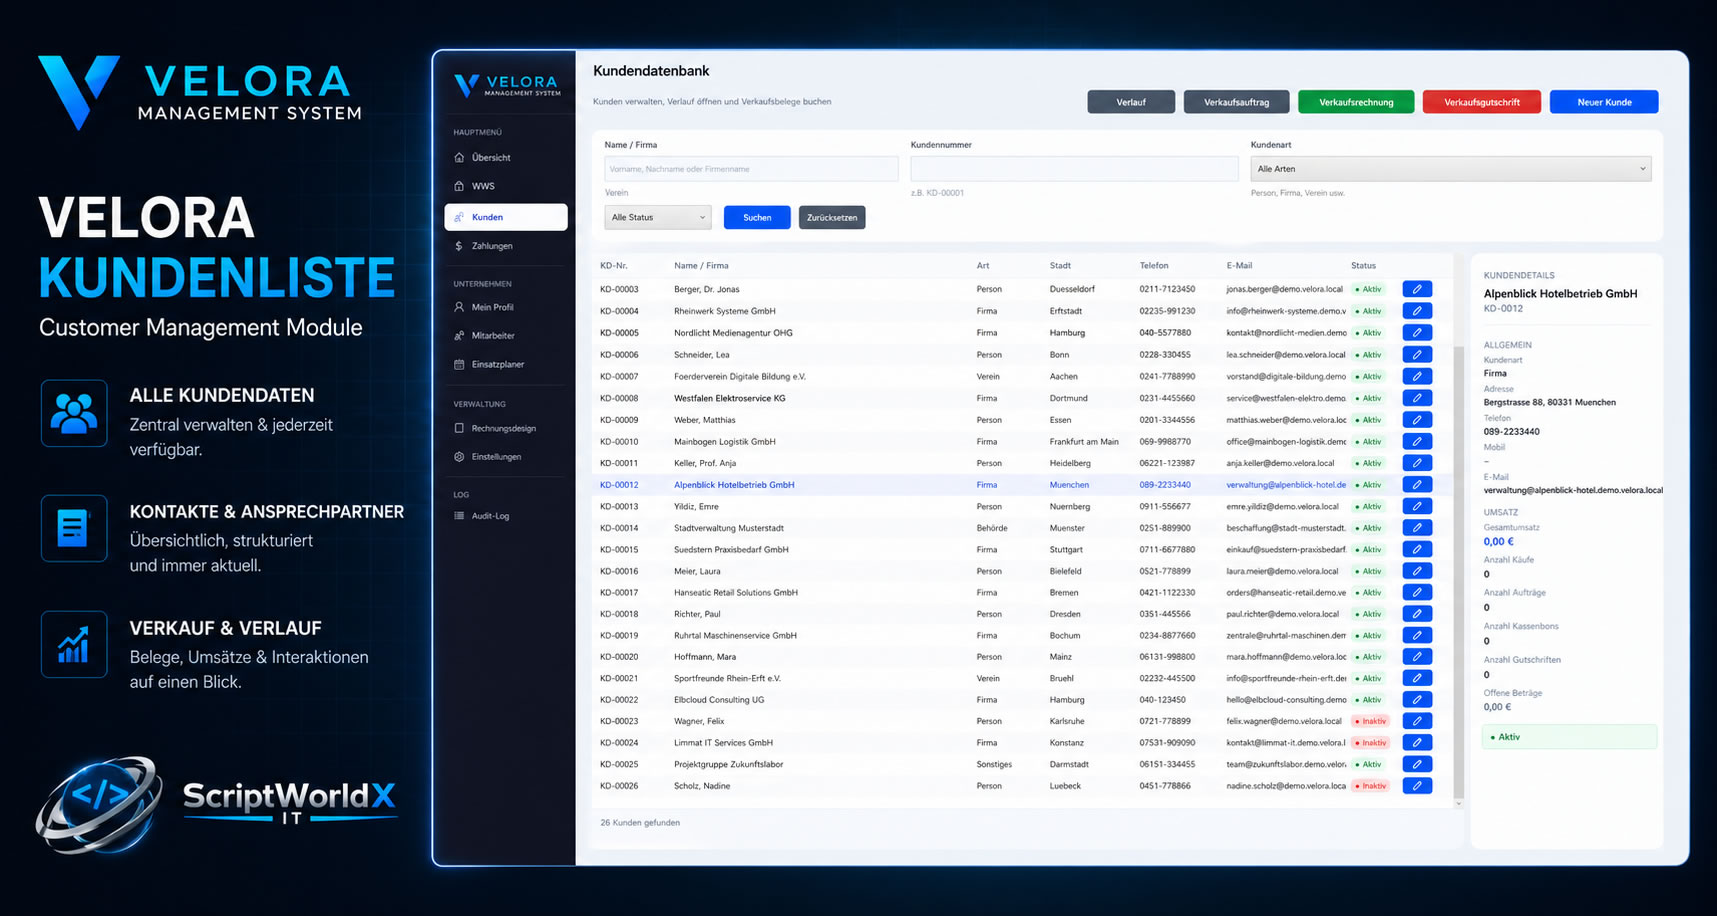Click into the Kundennummer input field
This screenshot has width=1717, height=916.
pyautogui.click(x=1074, y=169)
